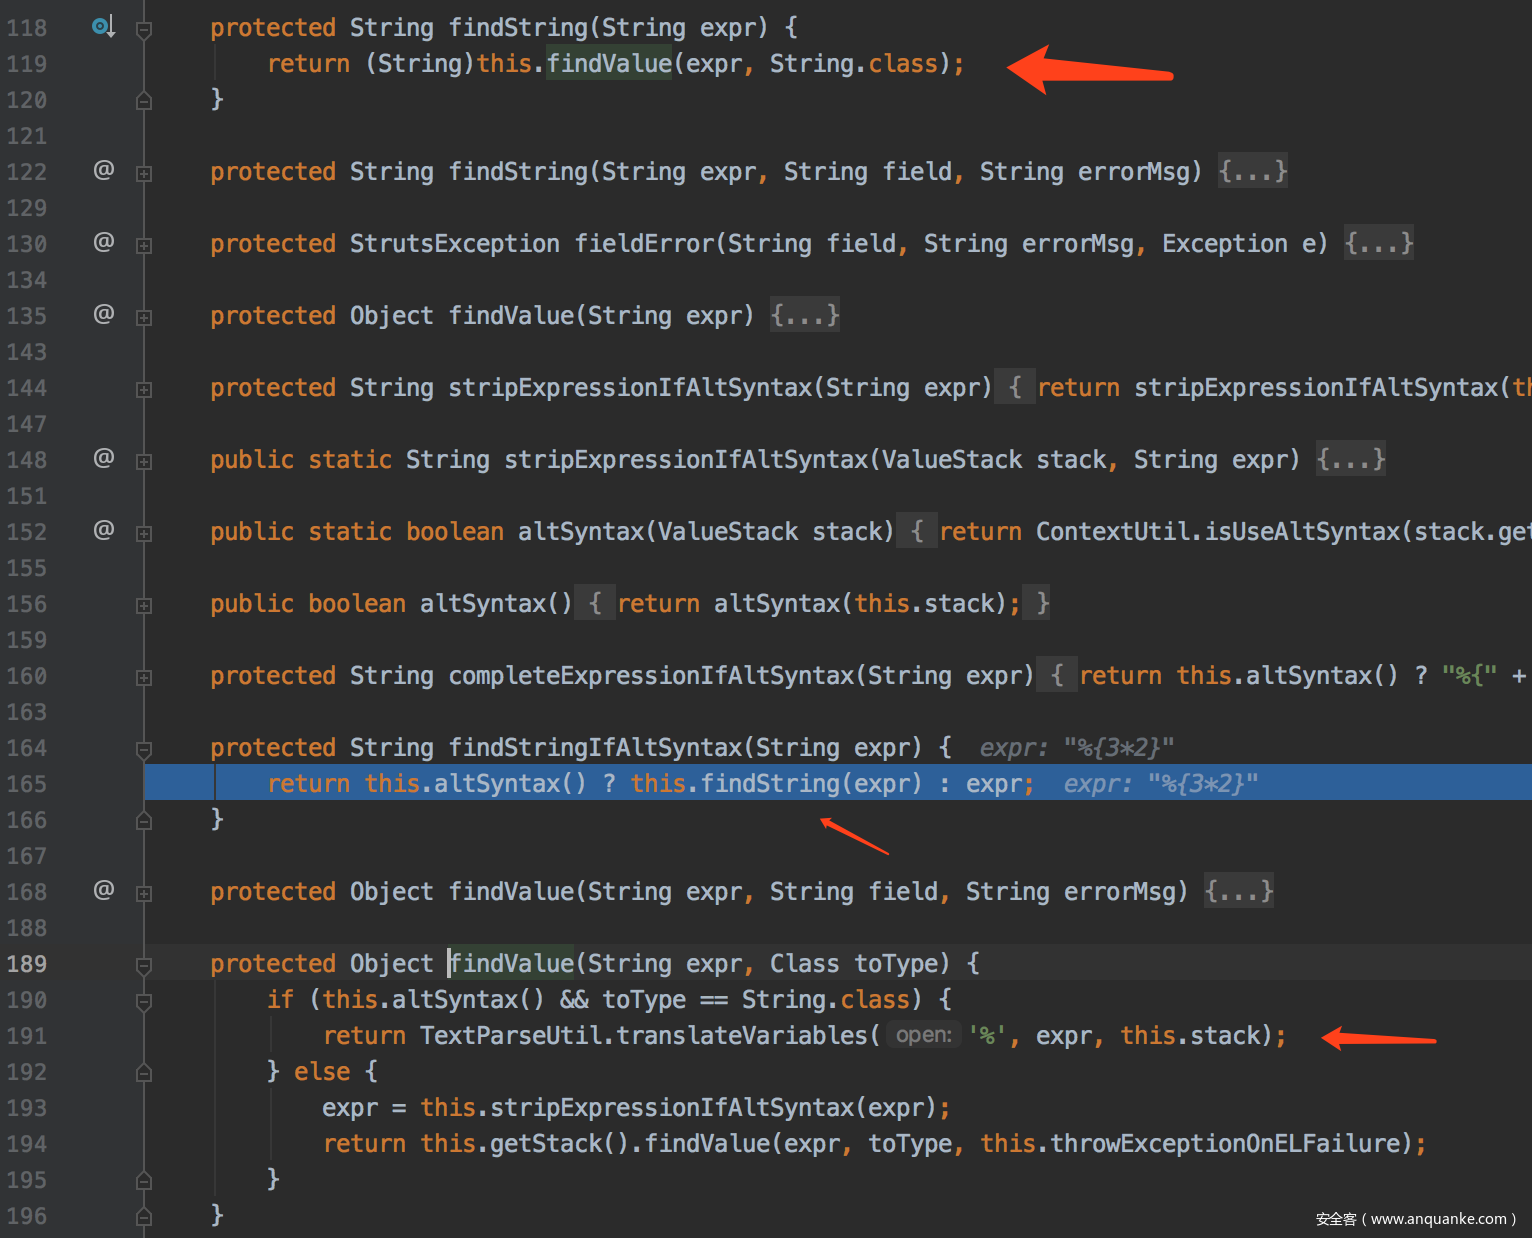Expand folded findValue(String expr) on line 135
Viewport: 1532px width, 1238px height.
pyautogui.click(x=144, y=317)
